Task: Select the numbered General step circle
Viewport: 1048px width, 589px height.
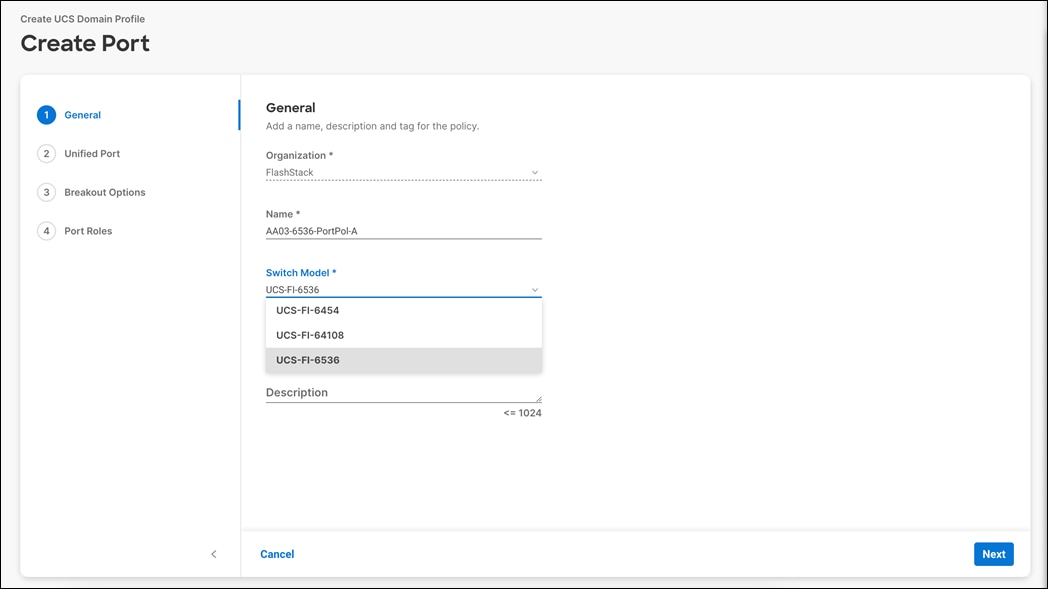Action: [46, 114]
